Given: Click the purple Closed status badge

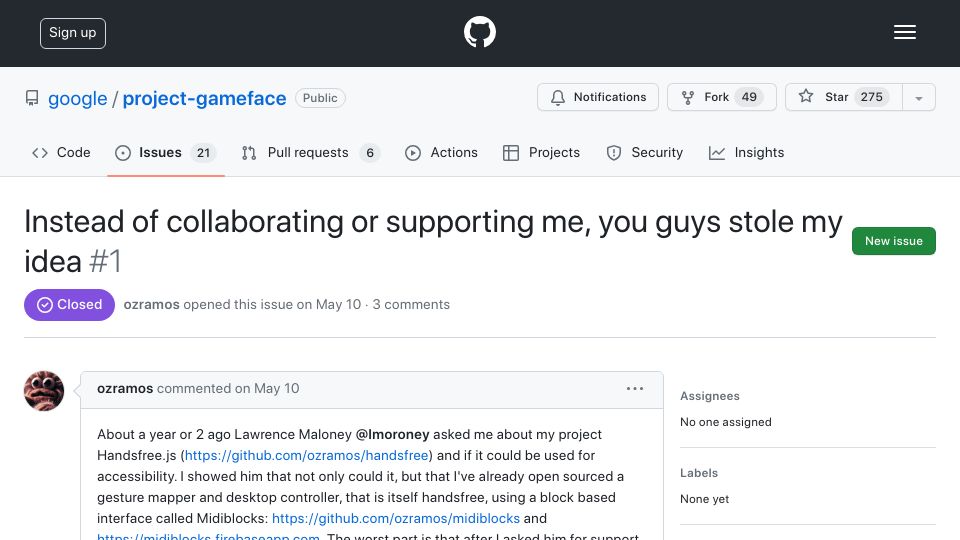Looking at the screenshot, I should (x=69, y=305).
